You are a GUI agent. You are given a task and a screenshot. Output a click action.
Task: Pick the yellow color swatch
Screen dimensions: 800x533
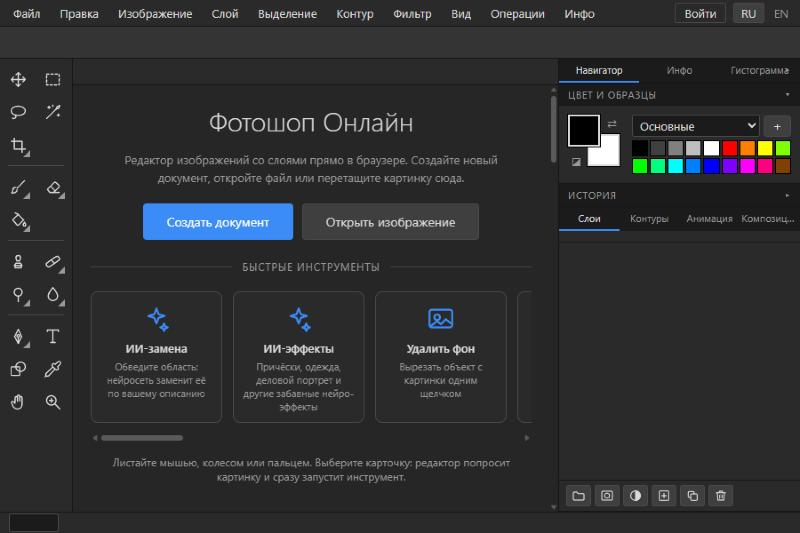click(765, 148)
